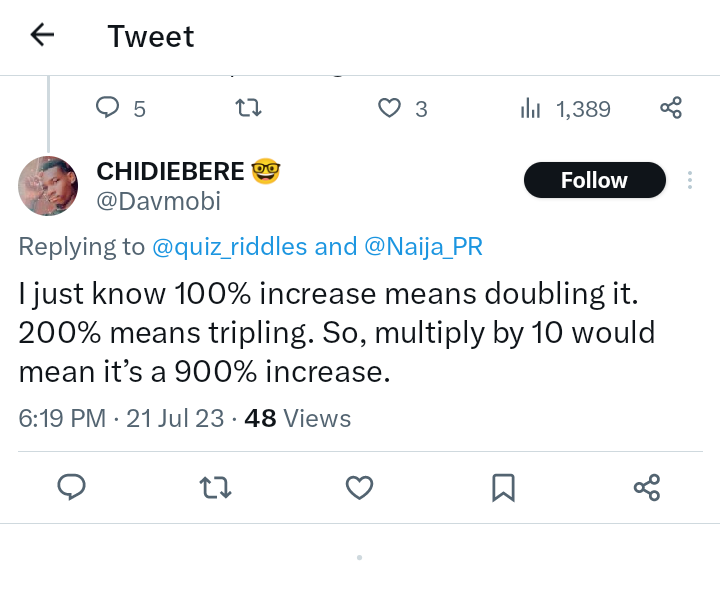
Task: Open the @quiz_riddles profile link
Action: tap(230, 246)
